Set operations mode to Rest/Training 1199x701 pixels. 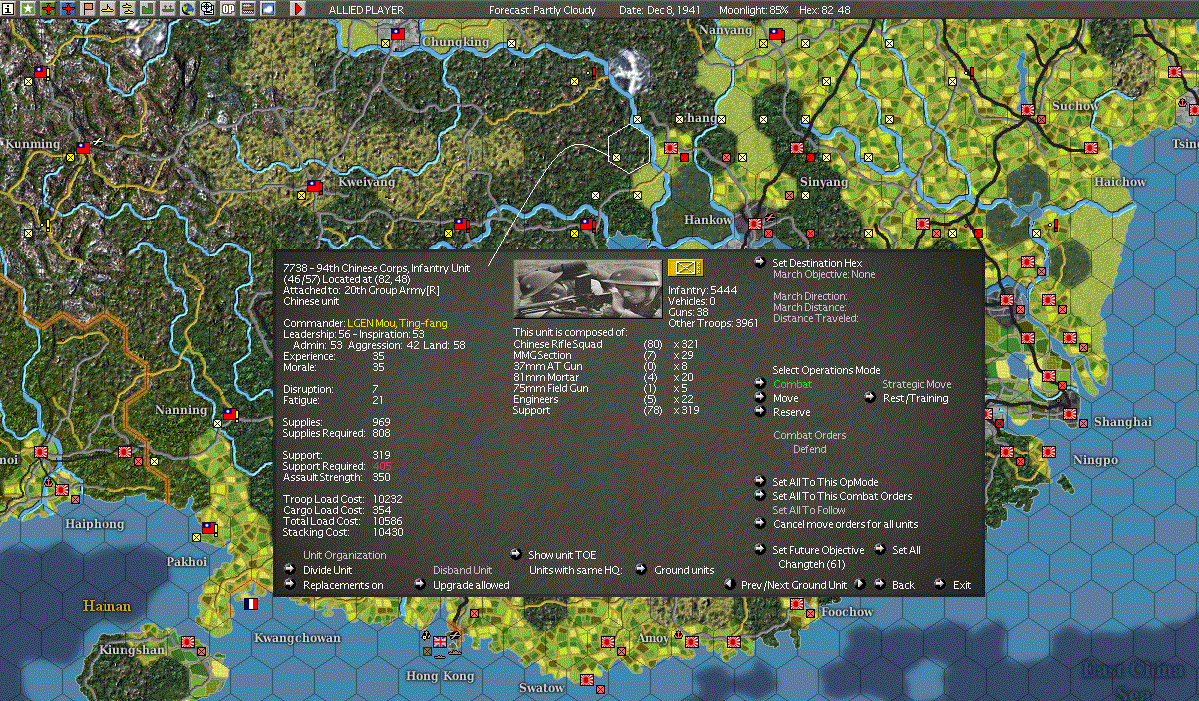click(x=915, y=398)
